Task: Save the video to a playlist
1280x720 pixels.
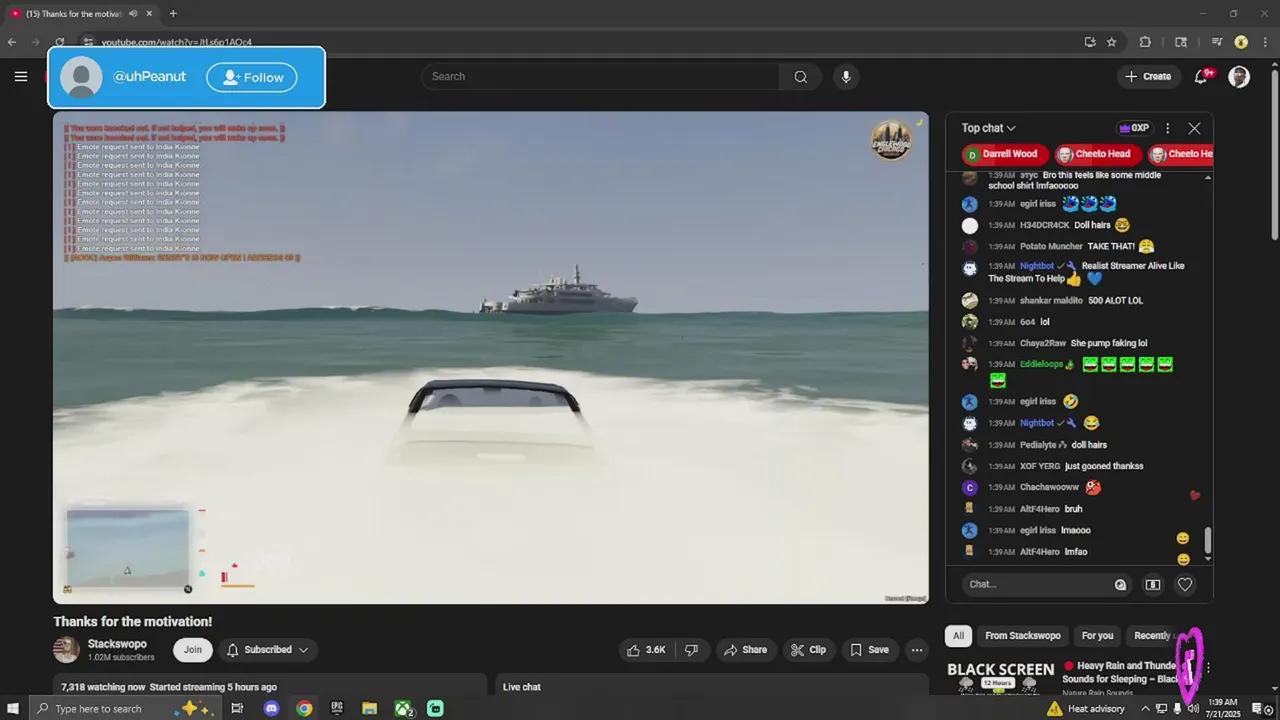Action: tap(869, 650)
